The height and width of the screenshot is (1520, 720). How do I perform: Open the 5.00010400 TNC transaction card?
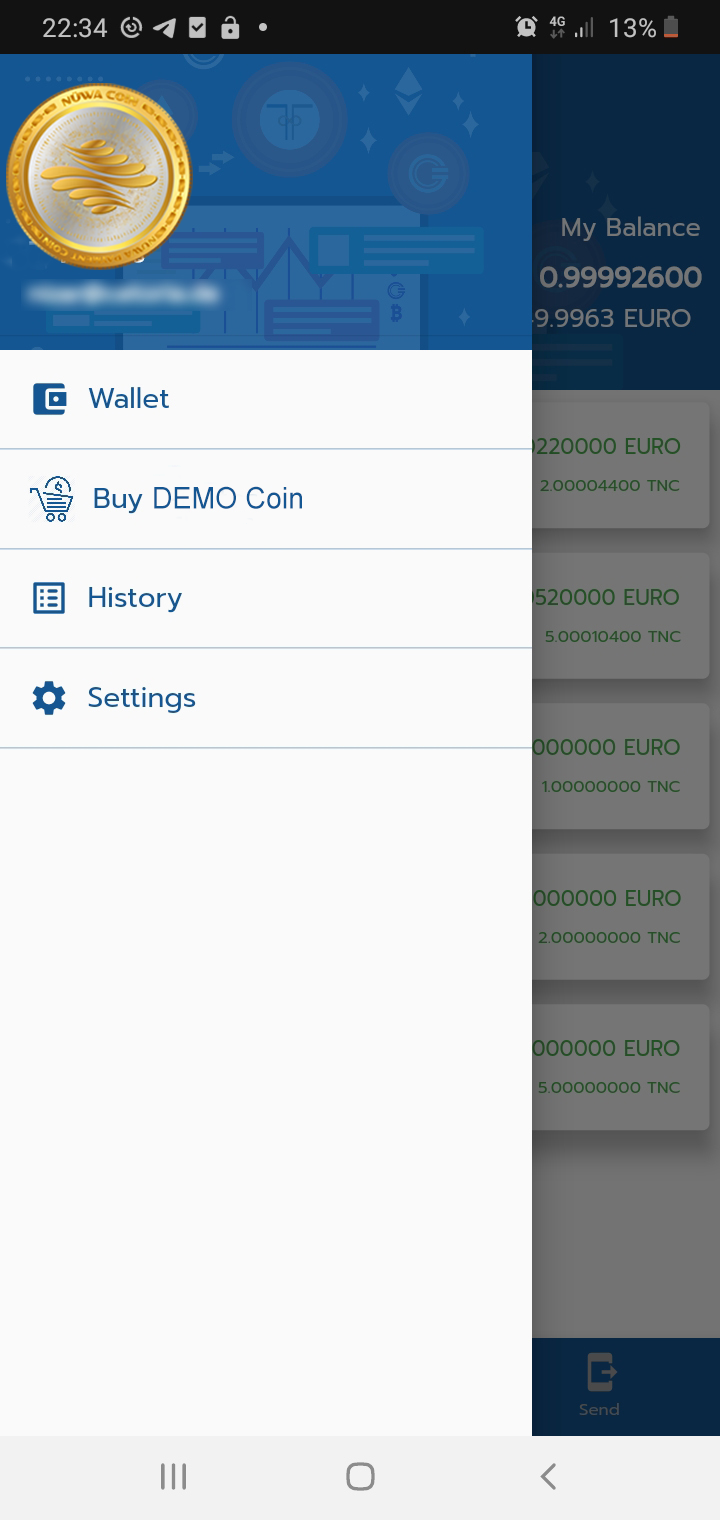(620, 616)
